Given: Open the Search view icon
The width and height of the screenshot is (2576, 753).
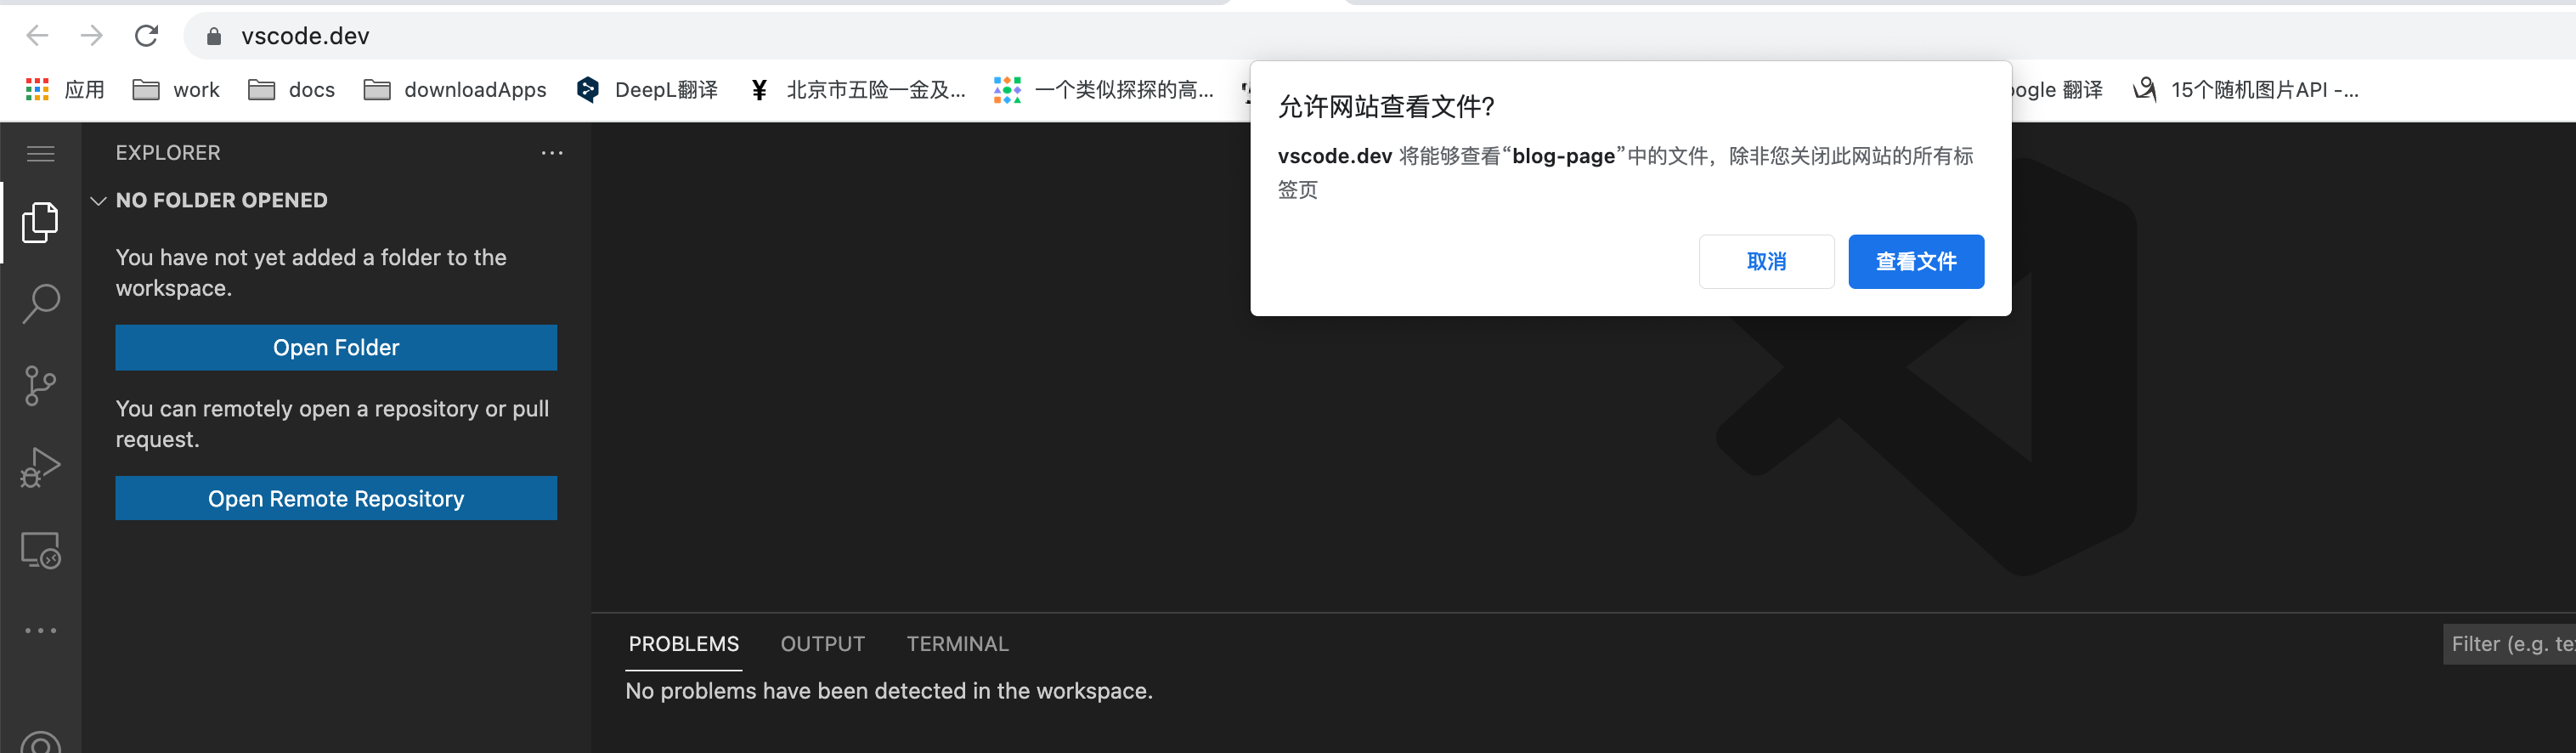Looking at the screenshot, I should (x=41, y=303).
